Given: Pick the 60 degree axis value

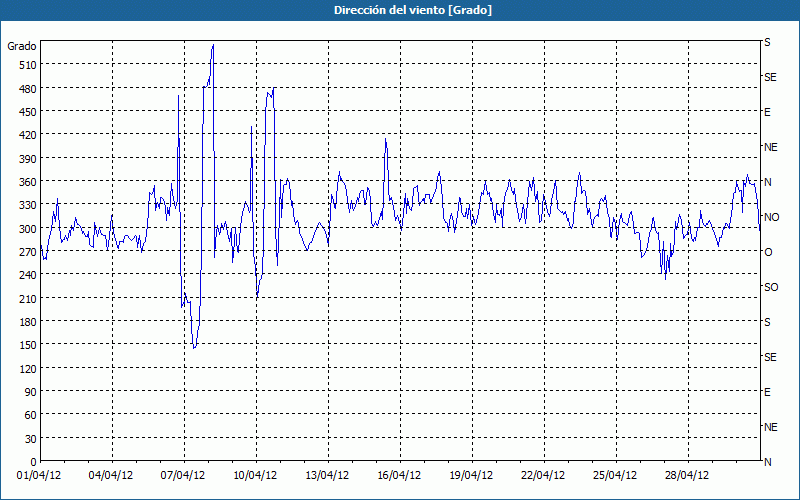Looking at the screenshot, I should click(x=31, y=415).
